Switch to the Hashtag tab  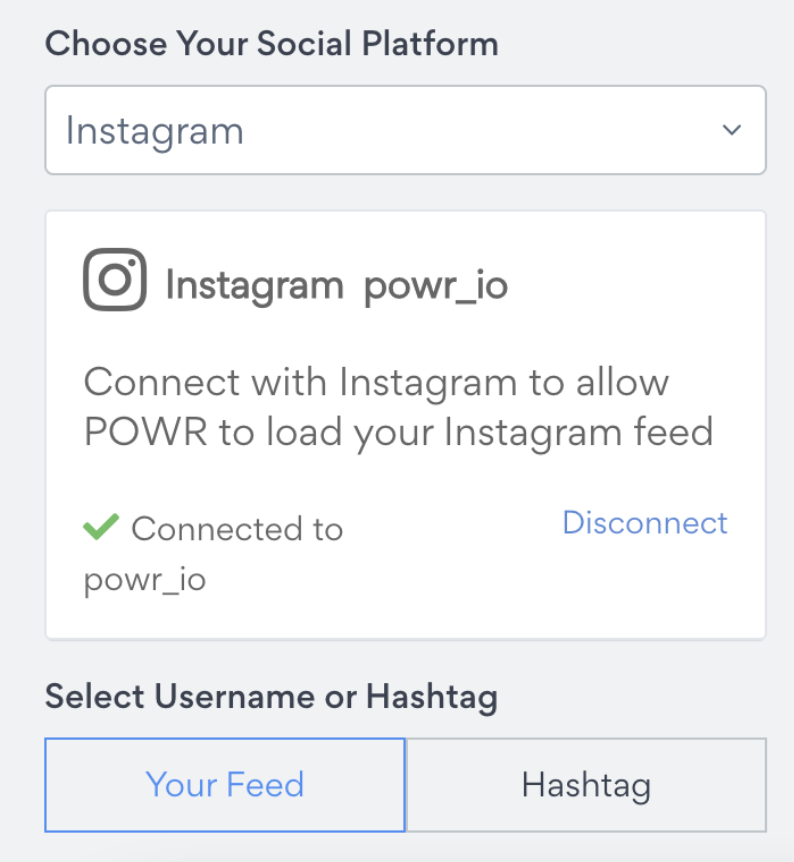tap(586, 784)
